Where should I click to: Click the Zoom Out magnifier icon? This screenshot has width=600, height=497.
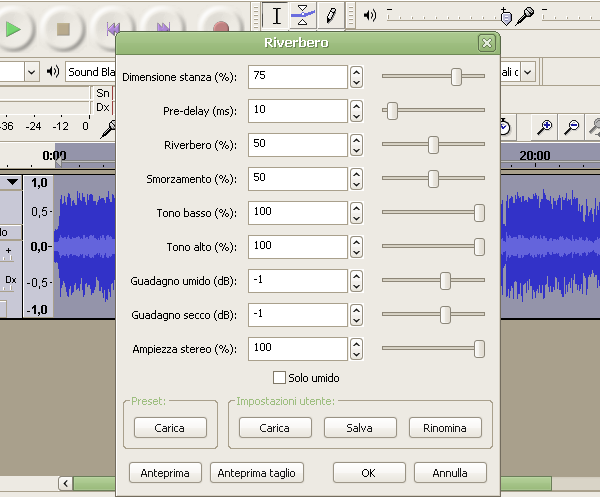tap(572, 127)
